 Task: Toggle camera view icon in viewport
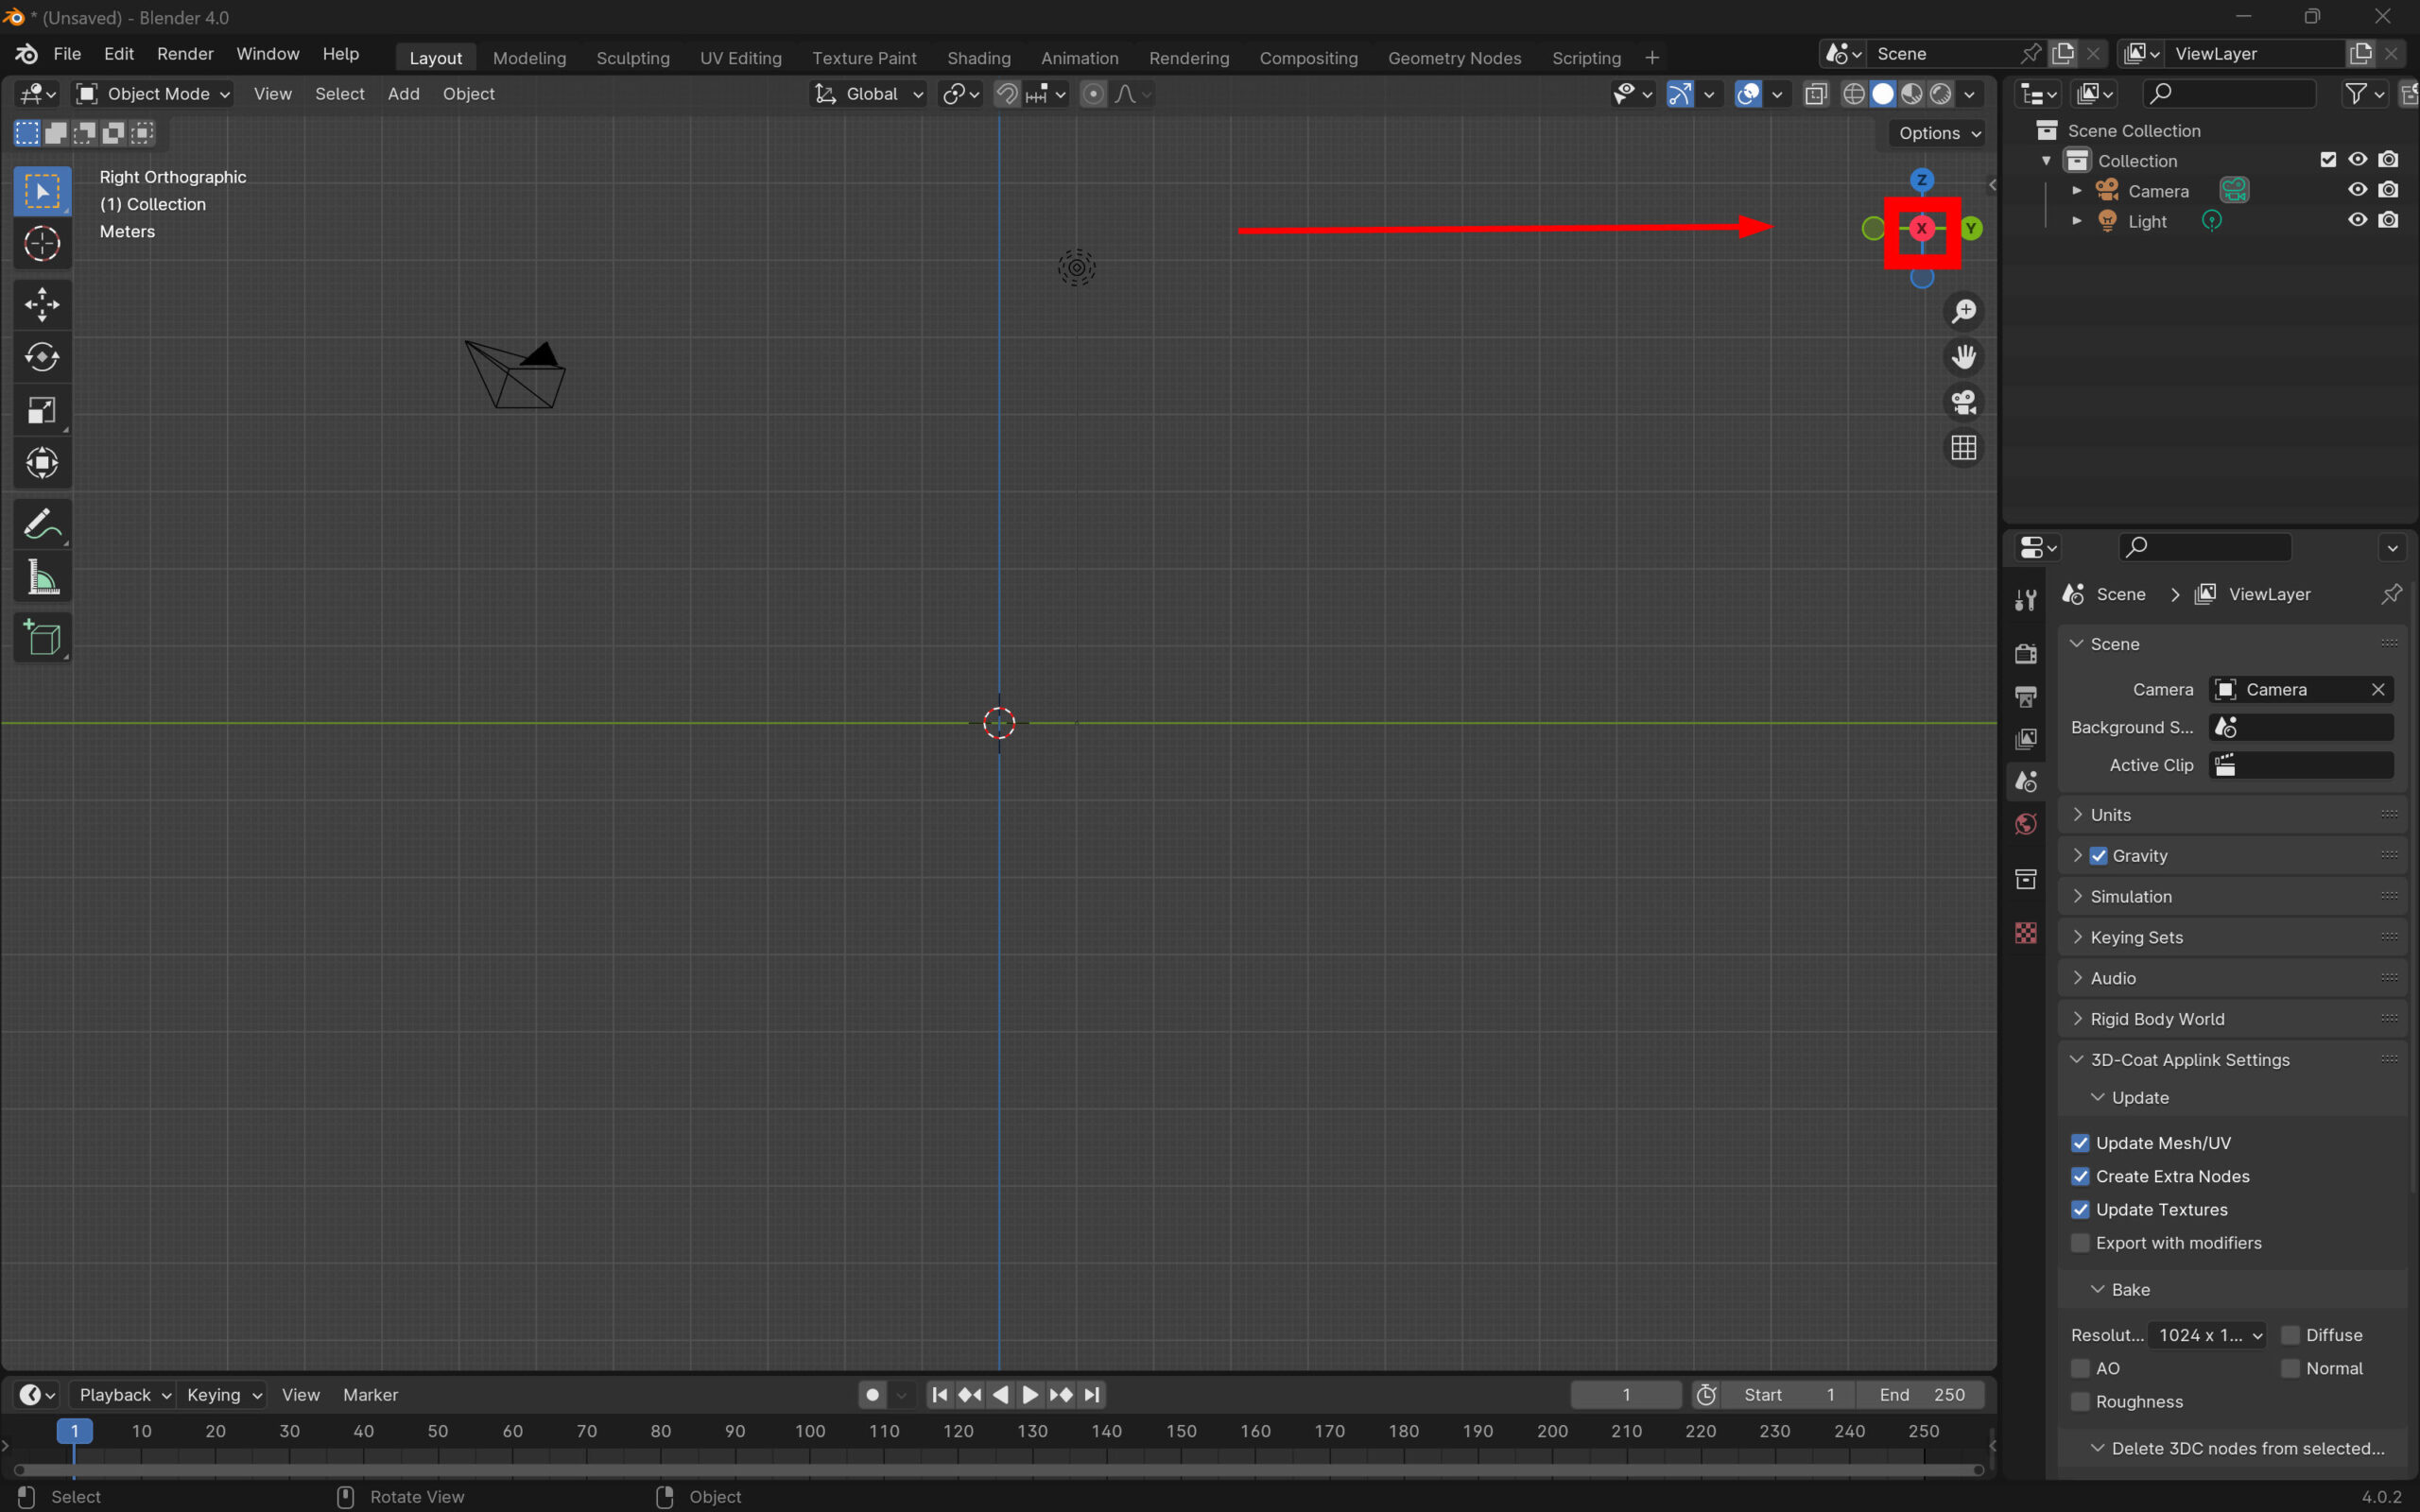click(1963, 402)
